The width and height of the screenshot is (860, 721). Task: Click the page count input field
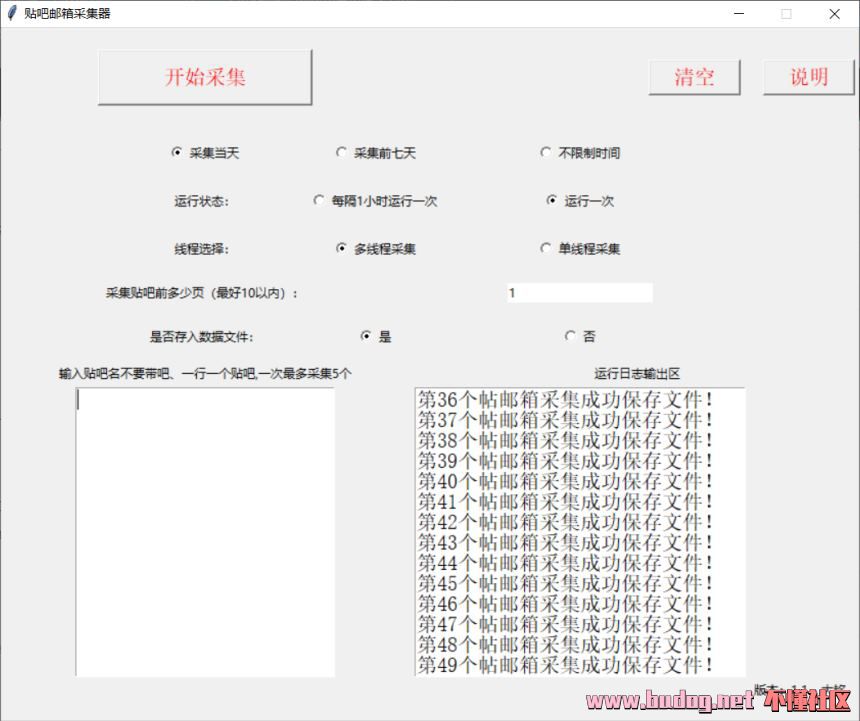tap(578, 293)
